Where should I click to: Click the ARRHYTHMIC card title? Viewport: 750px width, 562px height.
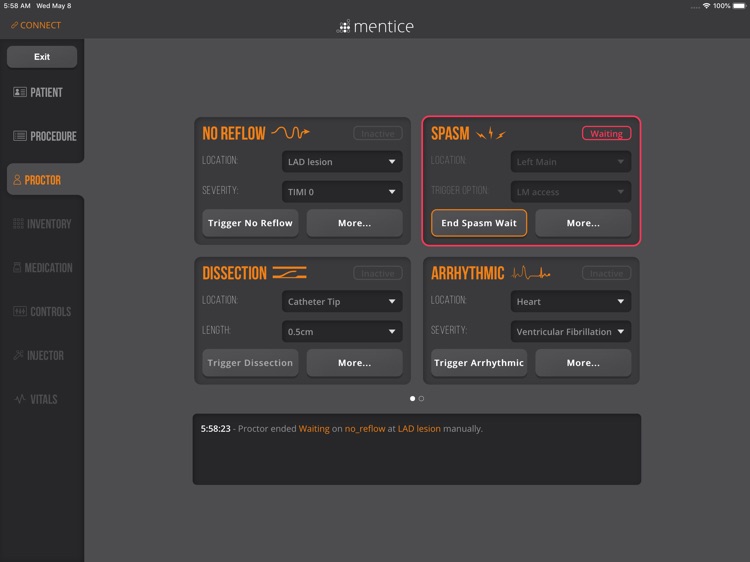click(467, 273)
